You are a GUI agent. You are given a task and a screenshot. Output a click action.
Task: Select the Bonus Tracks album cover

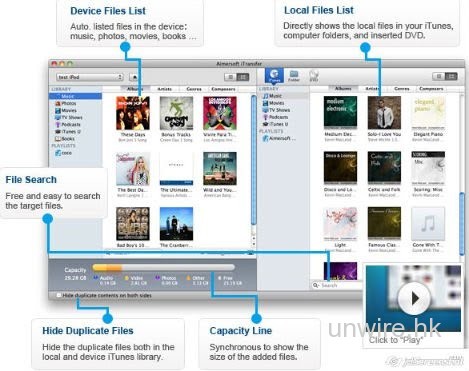tap(176, 113)
